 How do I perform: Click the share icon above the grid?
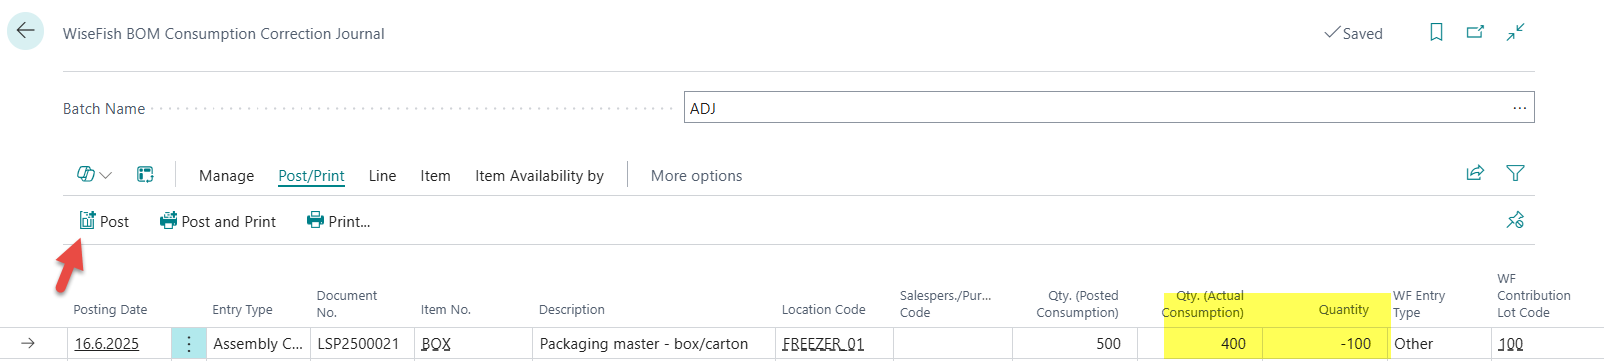(1475, 174)
